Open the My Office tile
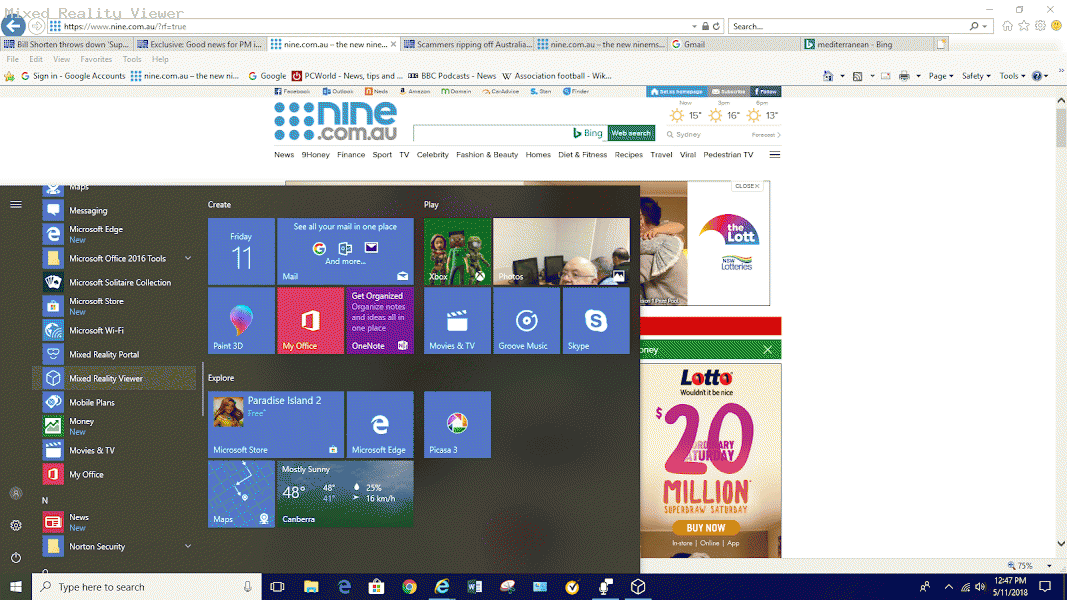This screenshot has height=600, width=1067. [x=310, y=320]
